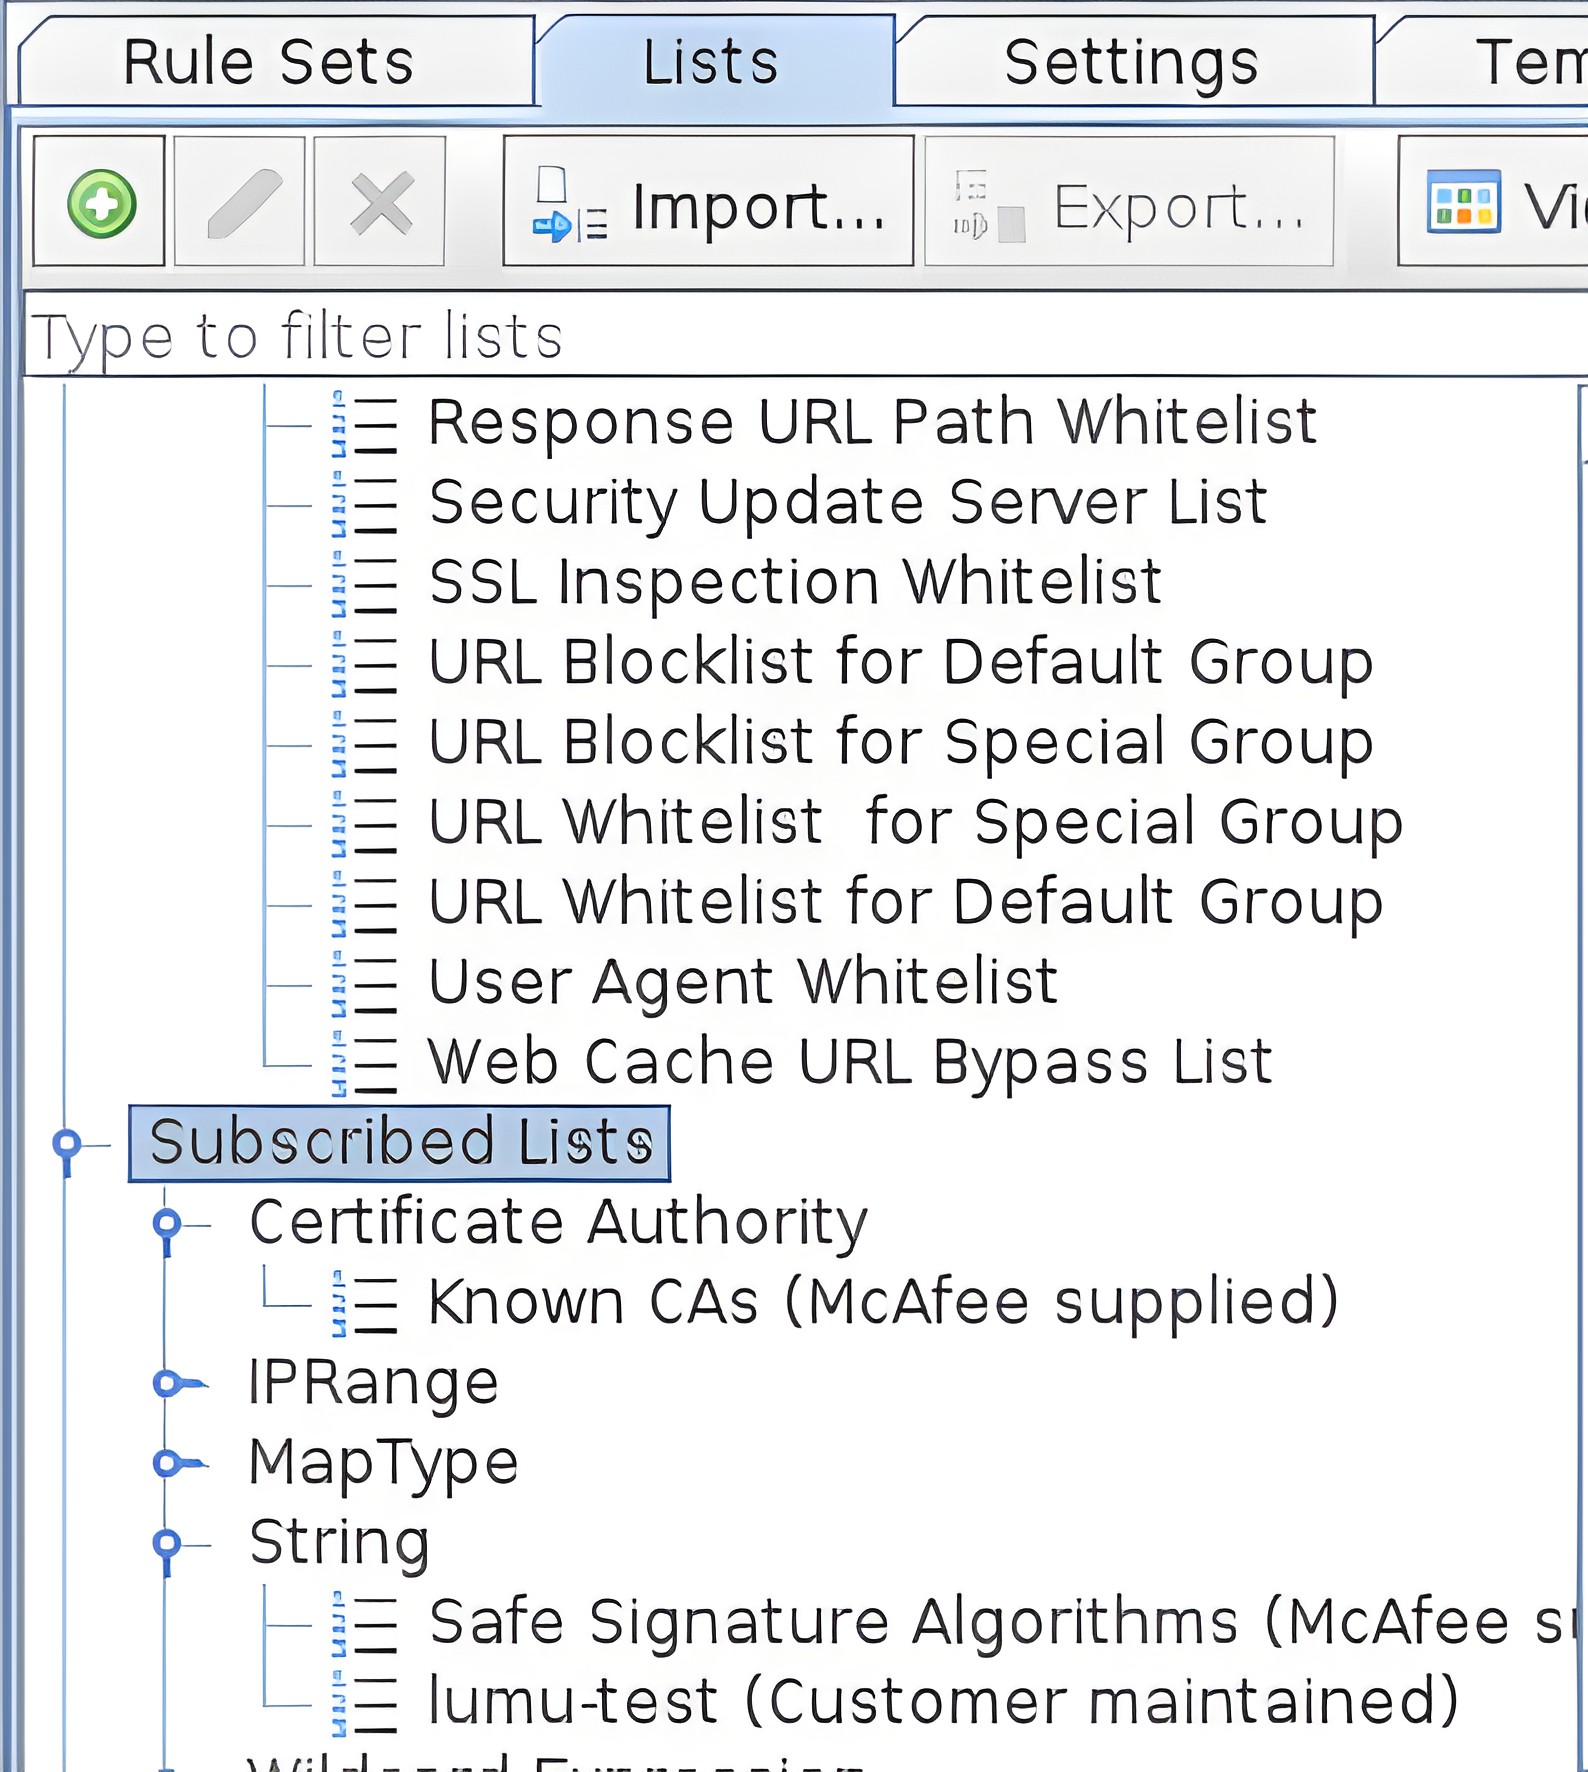The image size is (1588, 1772).
Task: Expand the IPRange node
Action: tap(167, 1384)
